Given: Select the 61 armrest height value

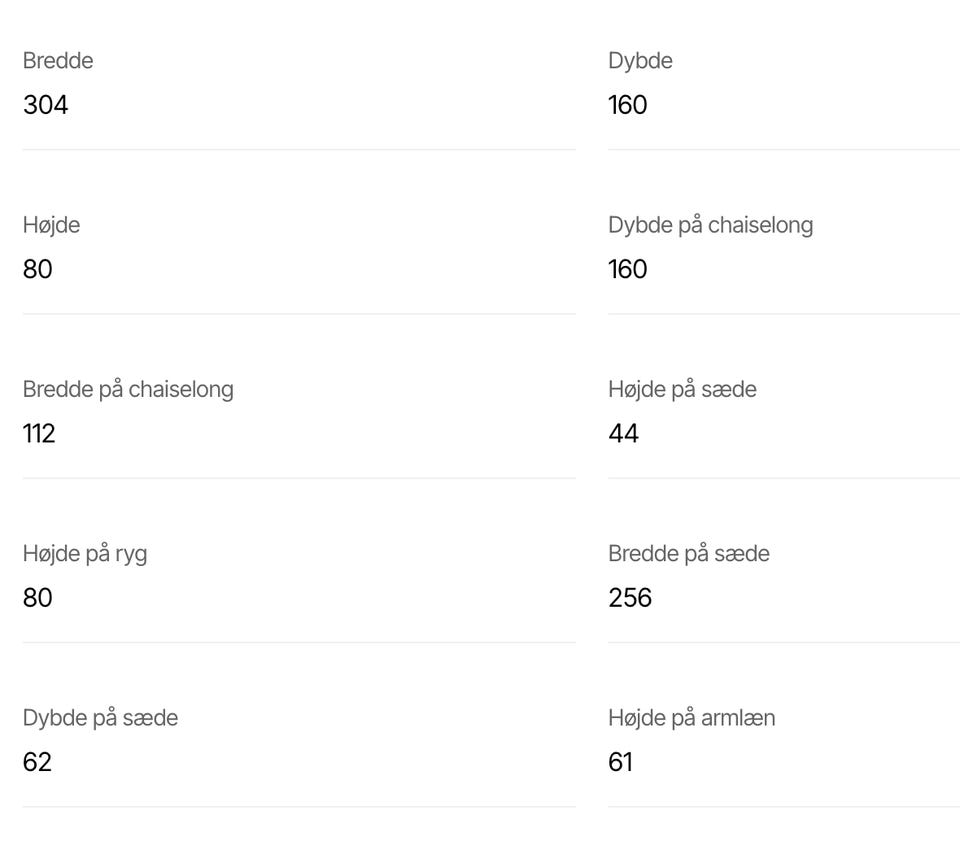Looking at the screenshot, I should (x=621, y=762).
